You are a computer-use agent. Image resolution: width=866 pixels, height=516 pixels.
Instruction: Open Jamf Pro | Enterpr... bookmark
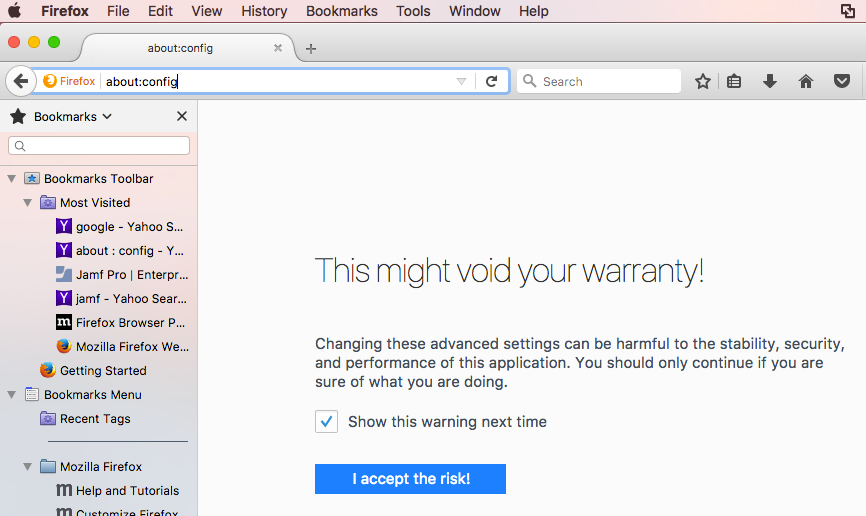pyautogui.click(x=122, y=275)
